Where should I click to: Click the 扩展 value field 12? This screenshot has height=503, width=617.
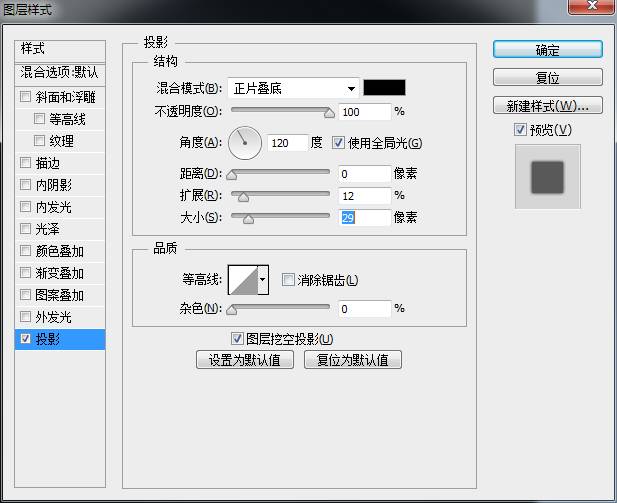point(364,196)
